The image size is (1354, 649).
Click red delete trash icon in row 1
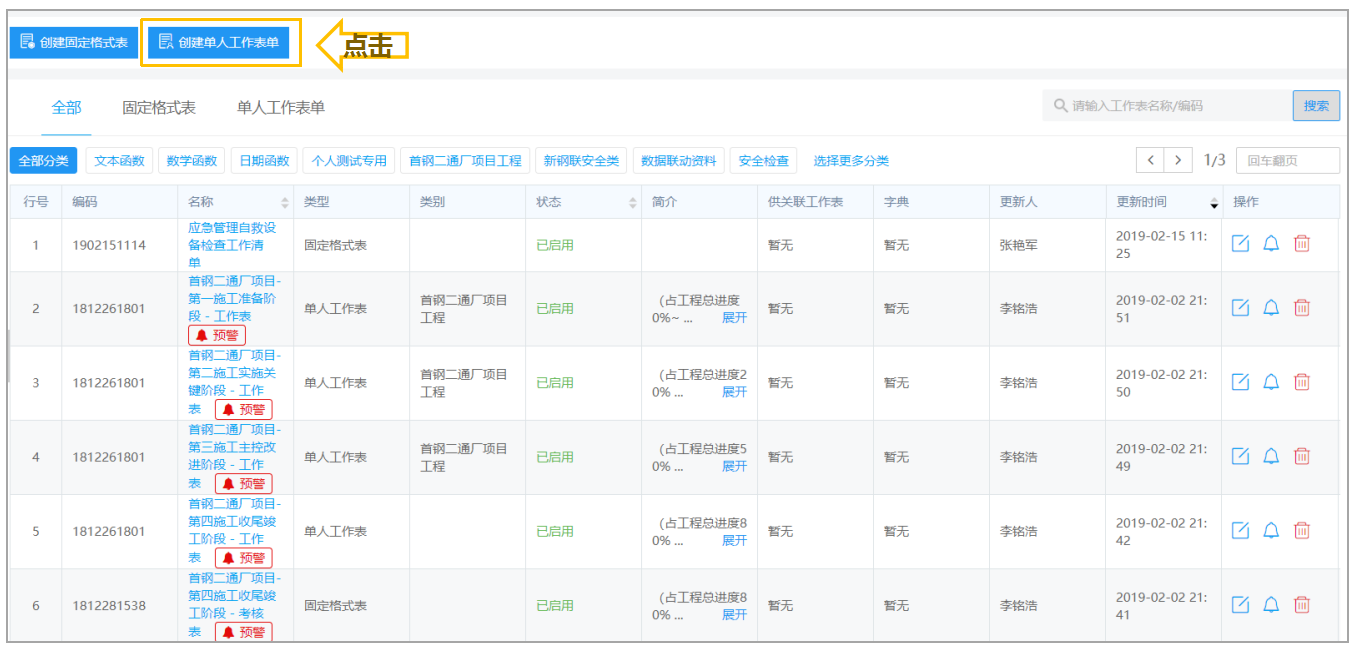[1302, 244]
